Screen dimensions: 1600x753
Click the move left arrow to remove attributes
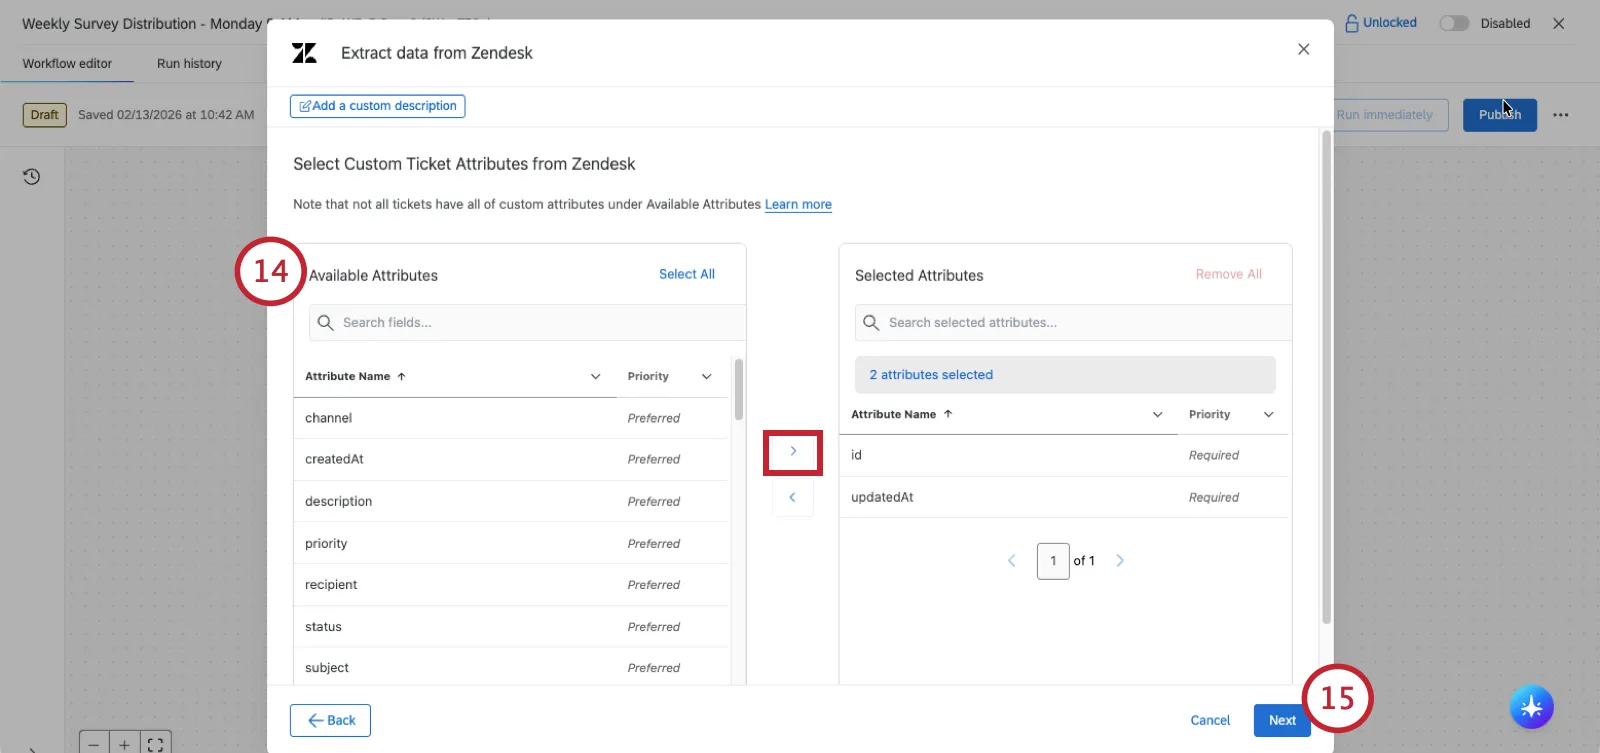793,497
